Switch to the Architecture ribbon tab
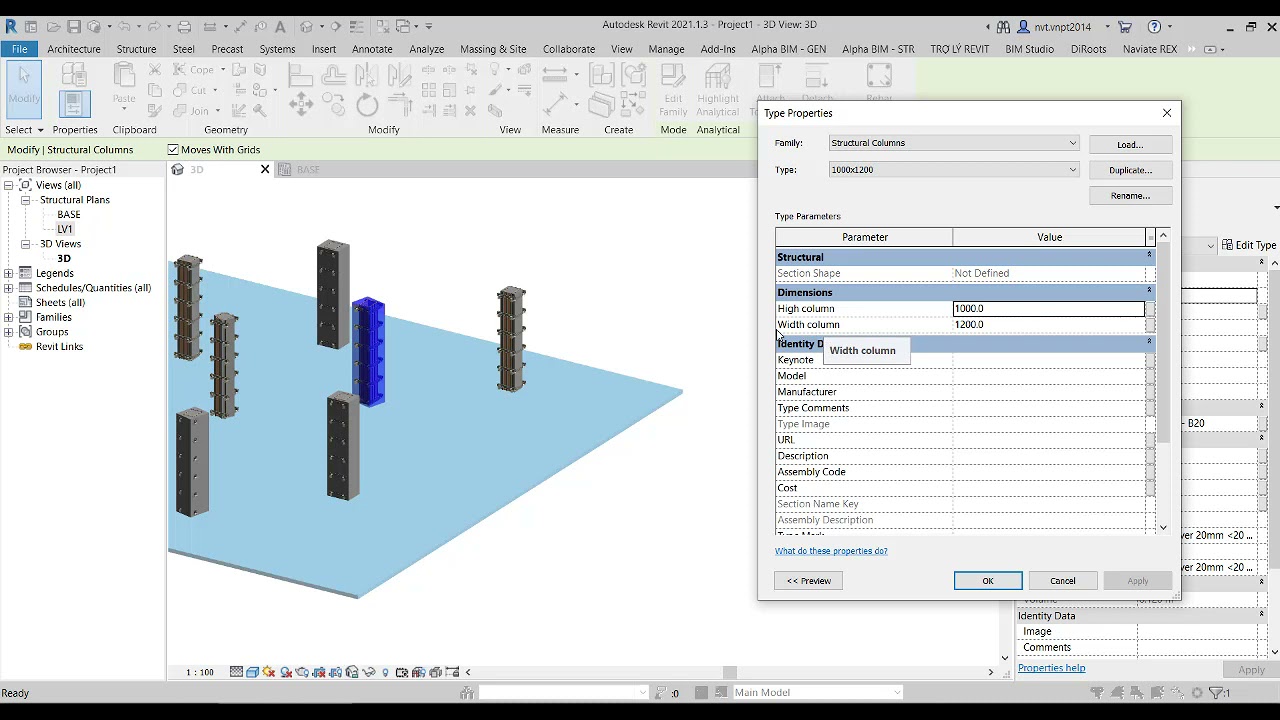The image size is (1280, 720). pos(74,49)
